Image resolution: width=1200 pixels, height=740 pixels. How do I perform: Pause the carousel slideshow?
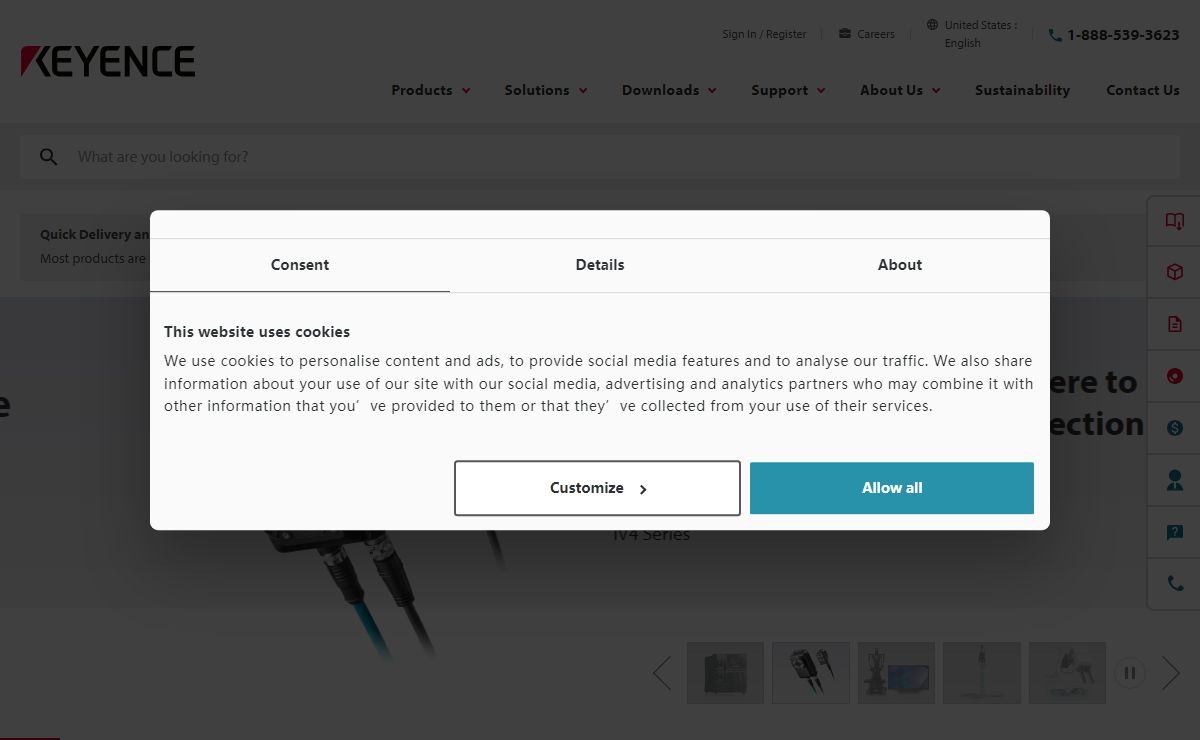(x=1130, y=673)
